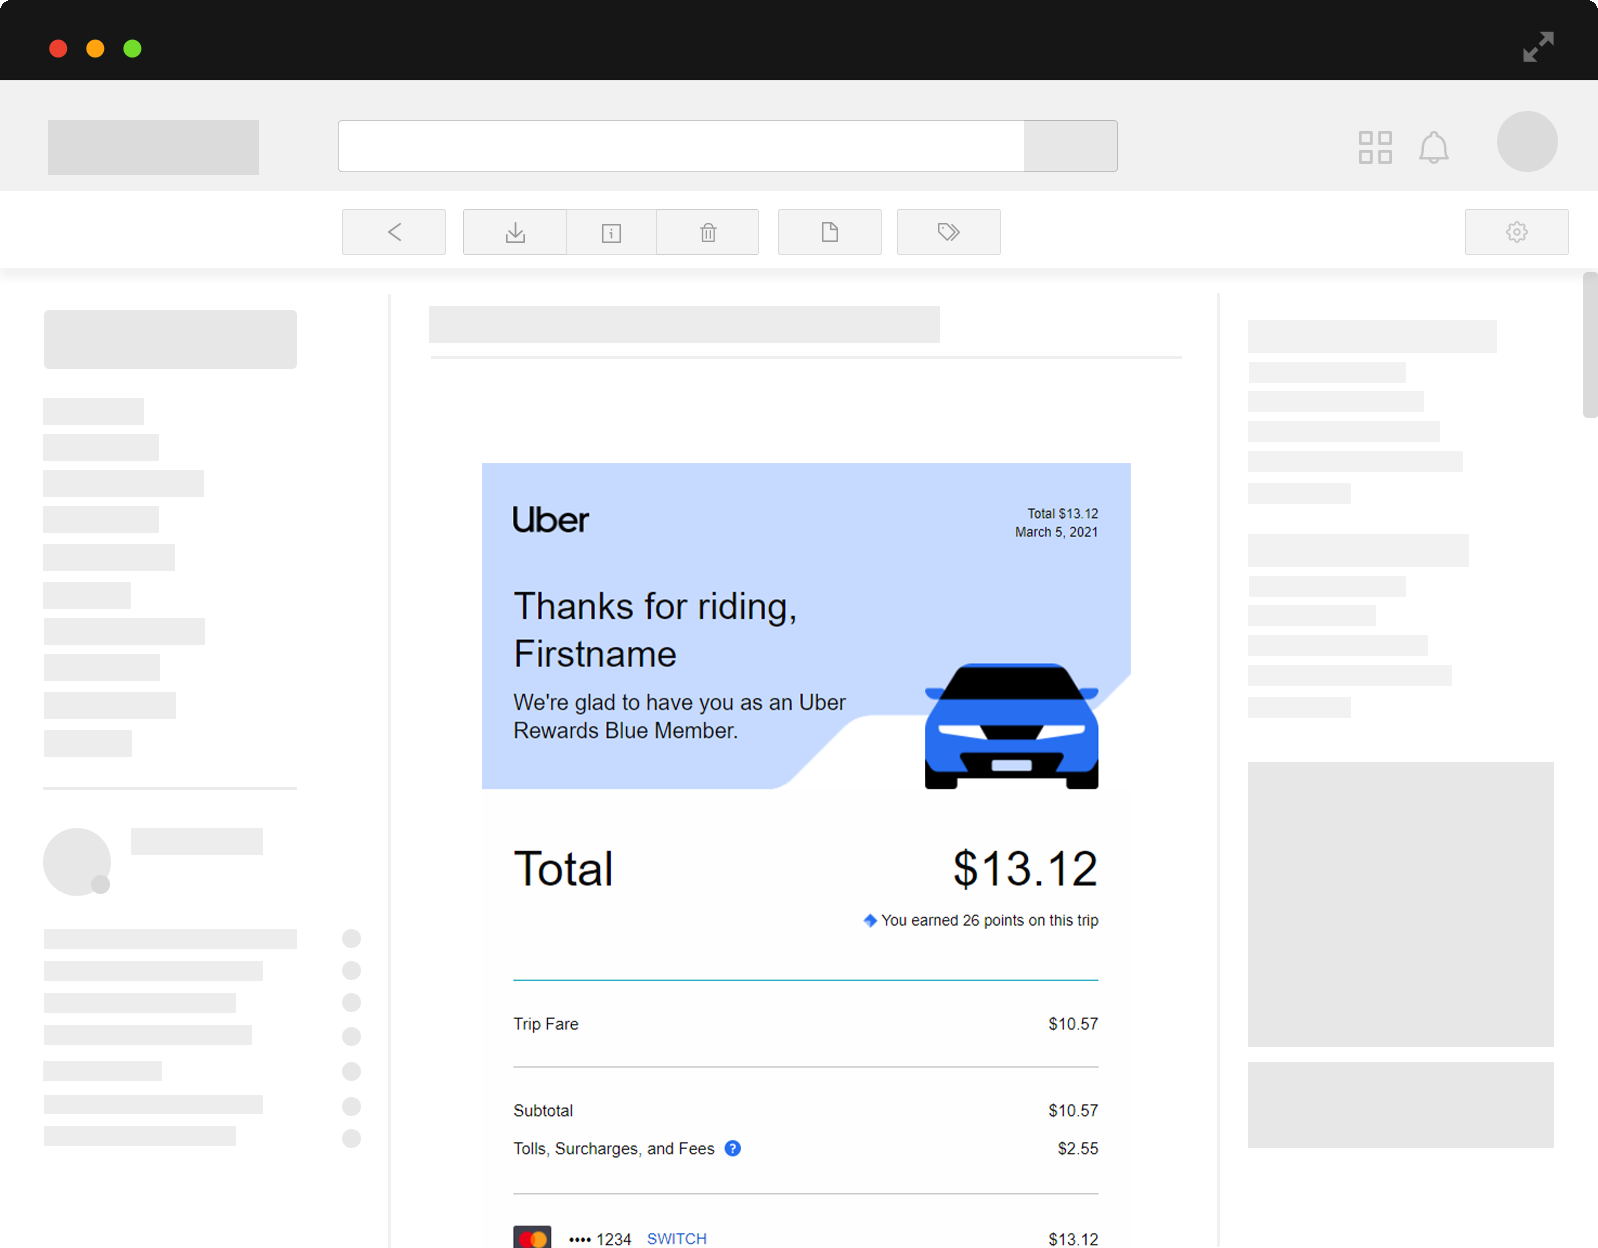Open the round profile avatar in the header
Screen dimensions: 1598x1248
pyautogui.click(x=1527, y=141)
